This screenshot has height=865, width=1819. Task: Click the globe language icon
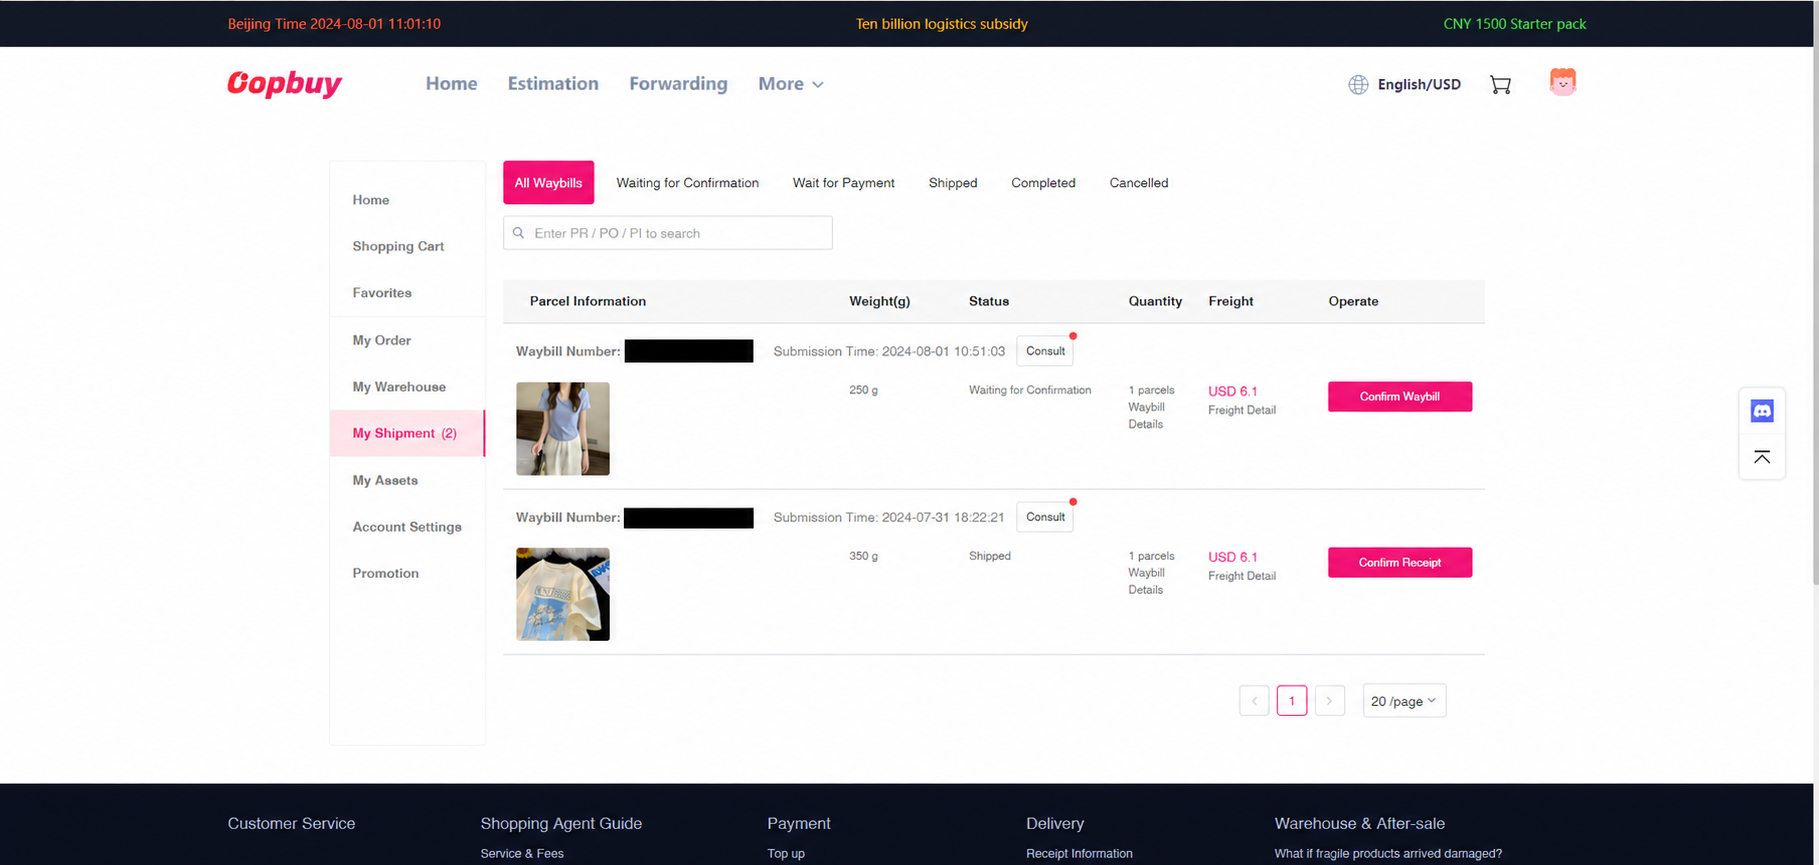(1358, 85)
